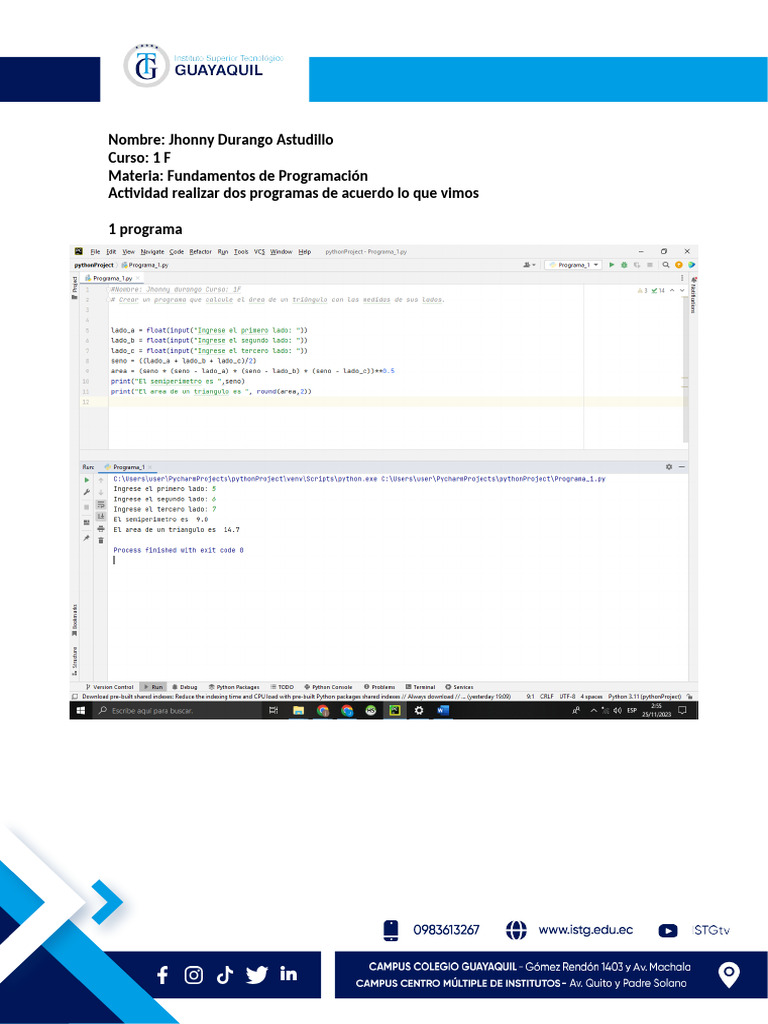Image resolution: width=768 pixels, height=1024 pixels.
Task: Clear console output with trash icon
Action: [101, 540]
